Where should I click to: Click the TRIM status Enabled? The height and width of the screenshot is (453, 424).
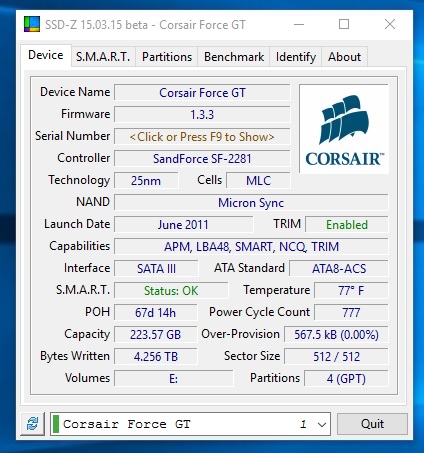click(x=347, y=225)
